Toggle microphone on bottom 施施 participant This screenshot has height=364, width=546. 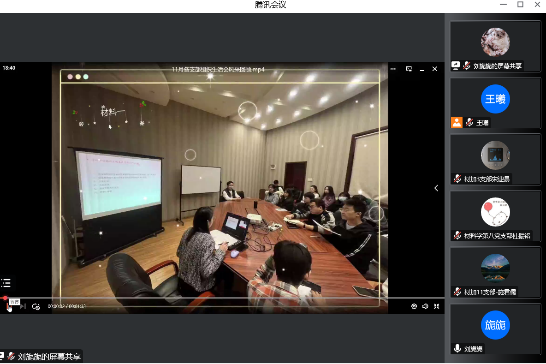(x=457, y=348)
